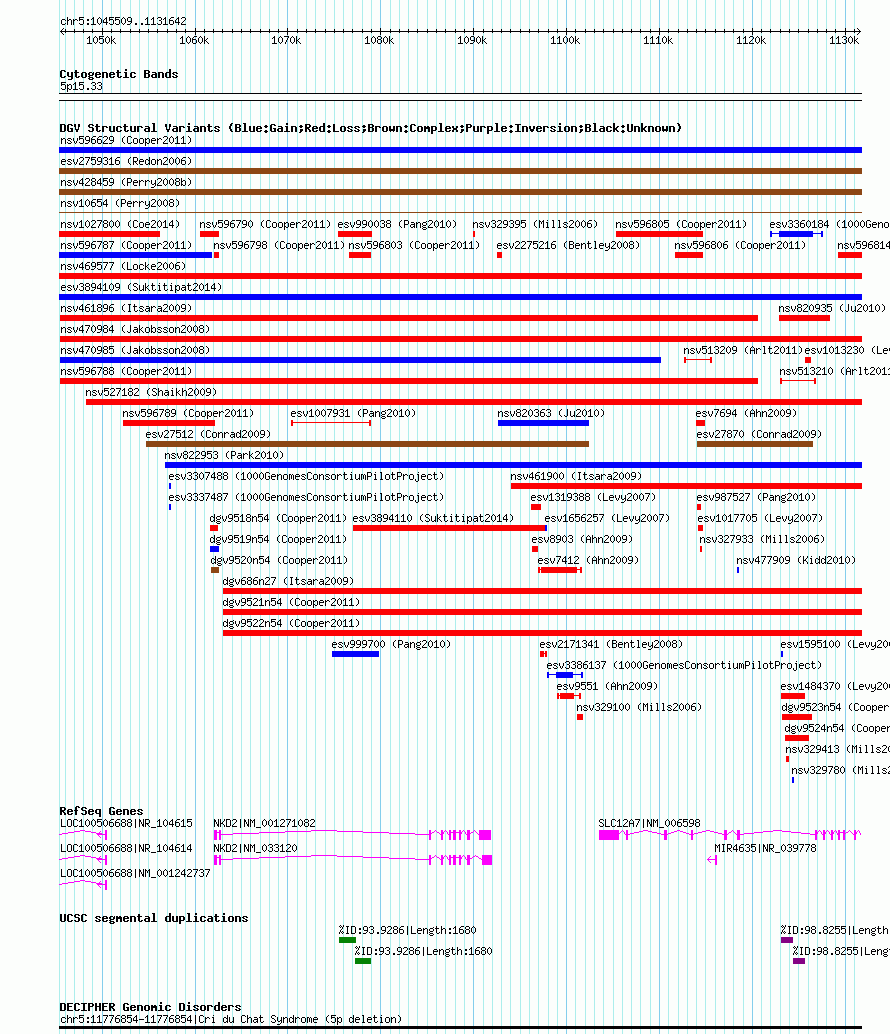Select the blue bar under nsv596629
Screen dimensions: 890x1034
click(460, 150)
